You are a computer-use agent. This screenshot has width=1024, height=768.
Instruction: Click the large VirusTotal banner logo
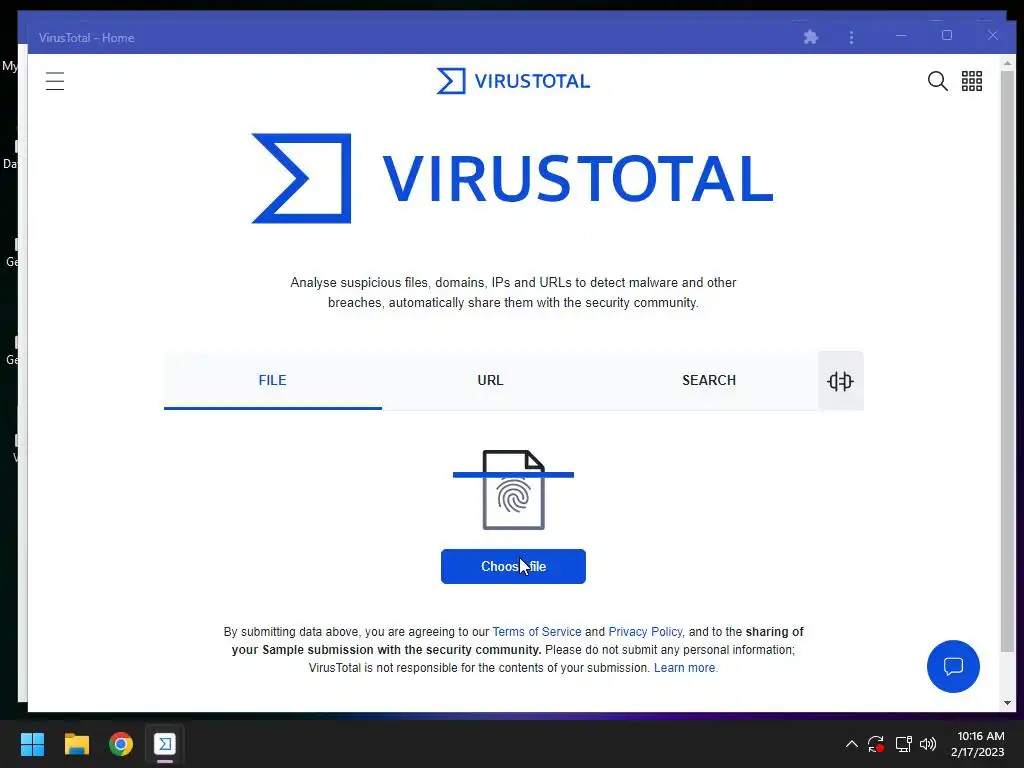[x=513, y=178]
